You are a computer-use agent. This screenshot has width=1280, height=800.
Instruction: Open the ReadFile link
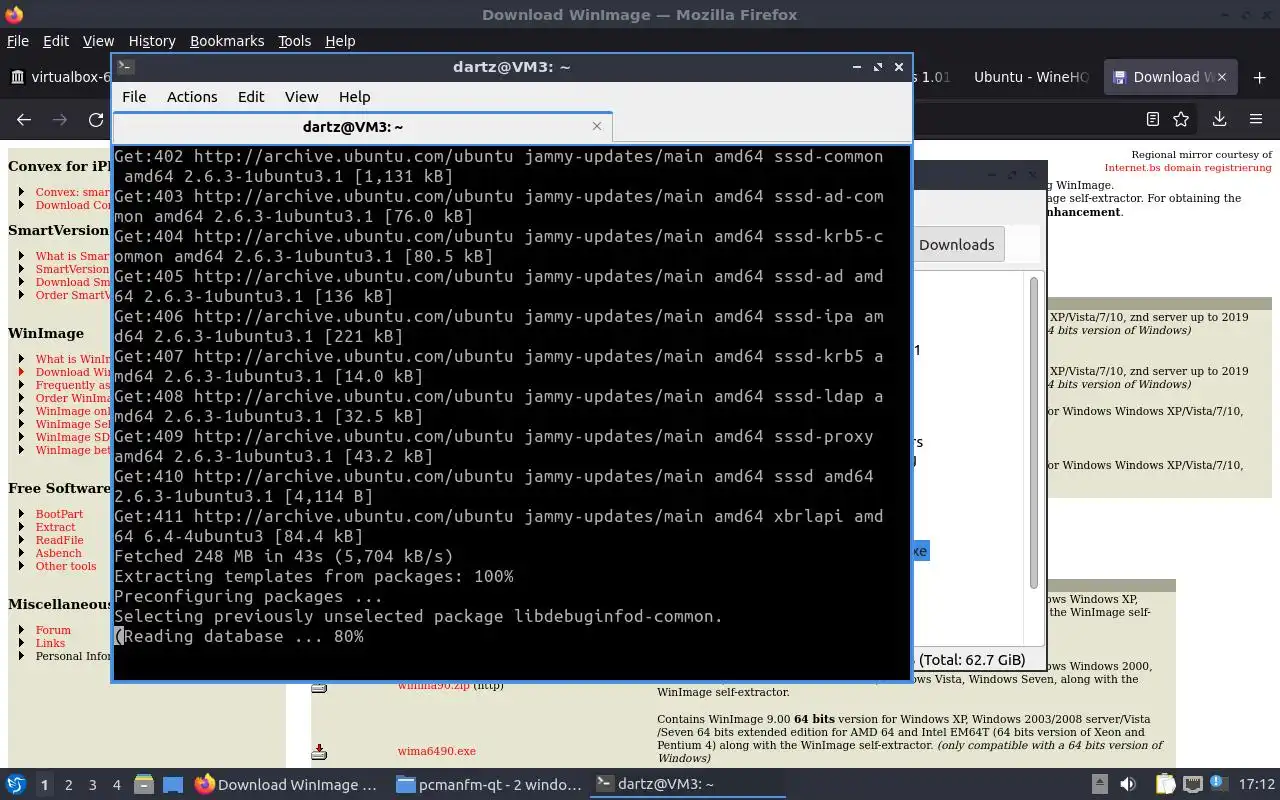(x=59, y=540)
